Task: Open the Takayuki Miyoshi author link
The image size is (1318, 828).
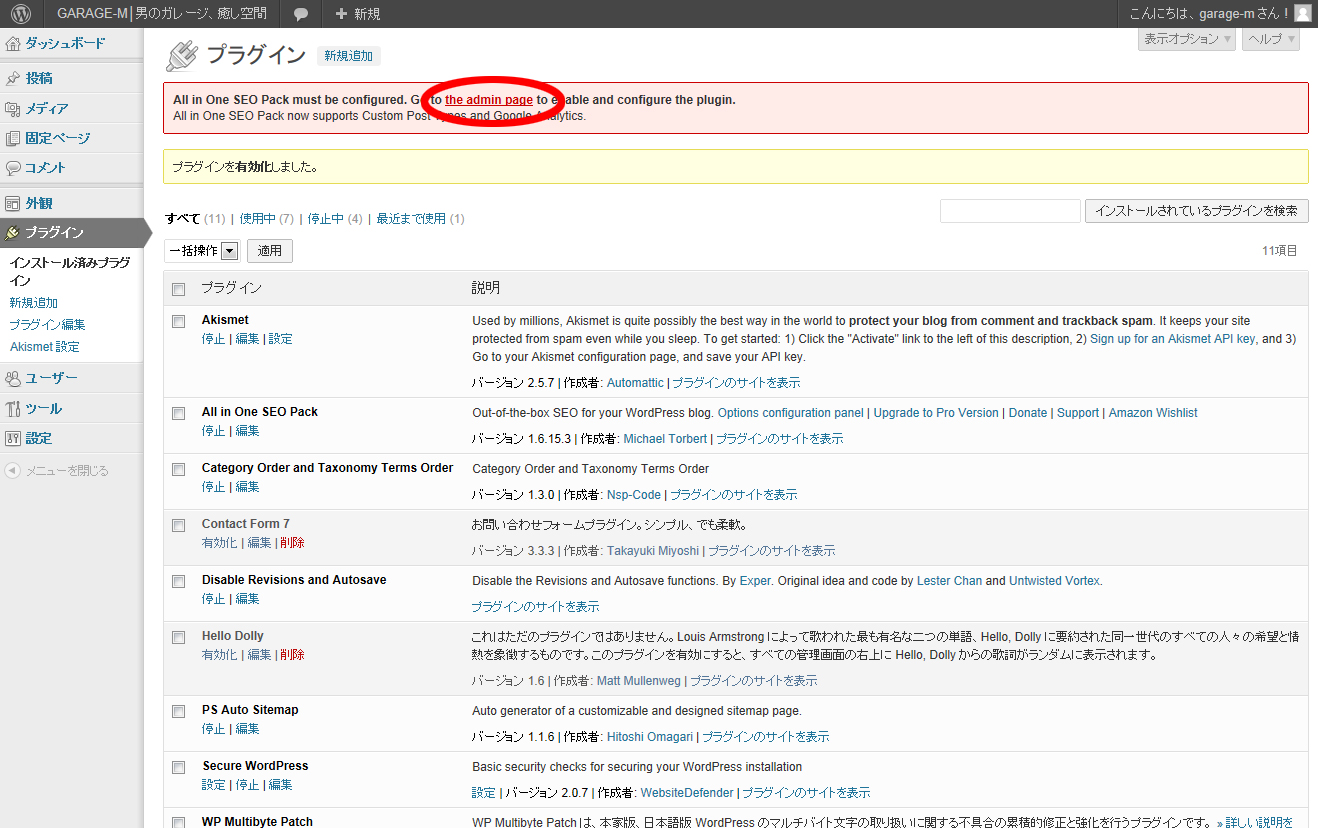Action: 653,551
